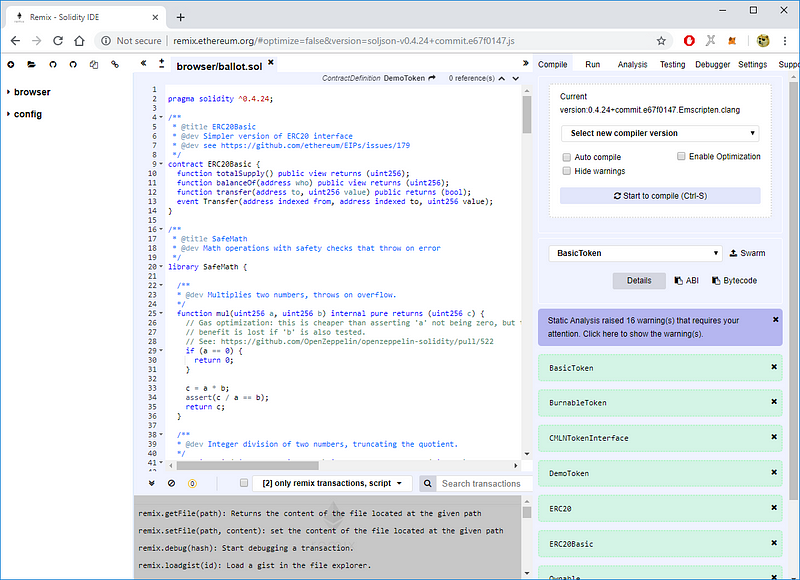Image resolution: width=800 pixels, height=580 pixels.
Task: Go to the browser home page
Action: pos(79,41)
